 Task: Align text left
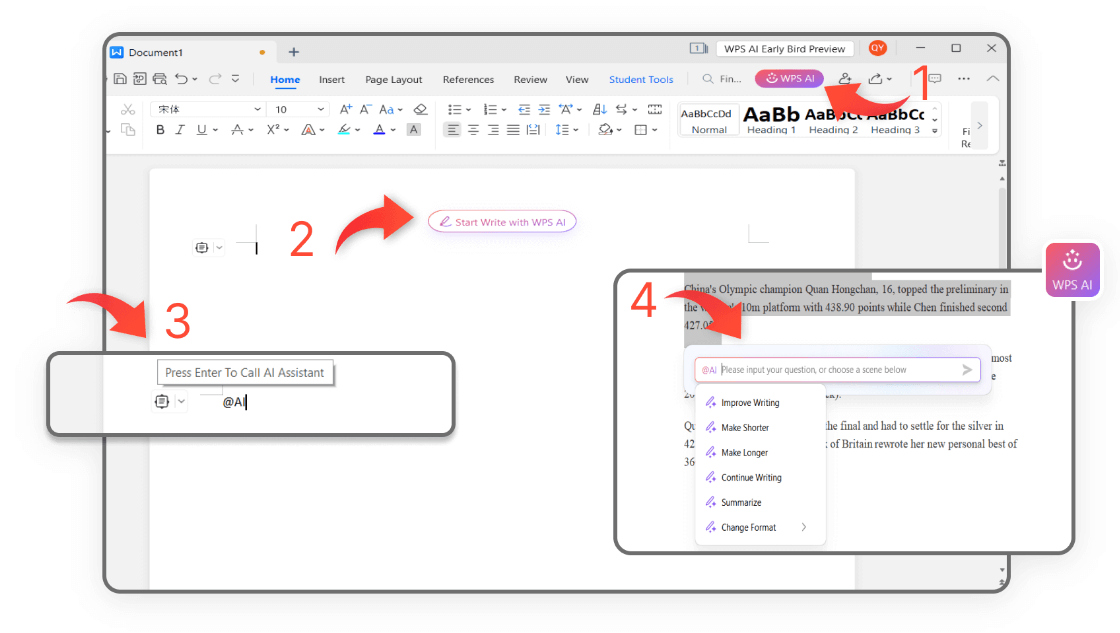452,129
